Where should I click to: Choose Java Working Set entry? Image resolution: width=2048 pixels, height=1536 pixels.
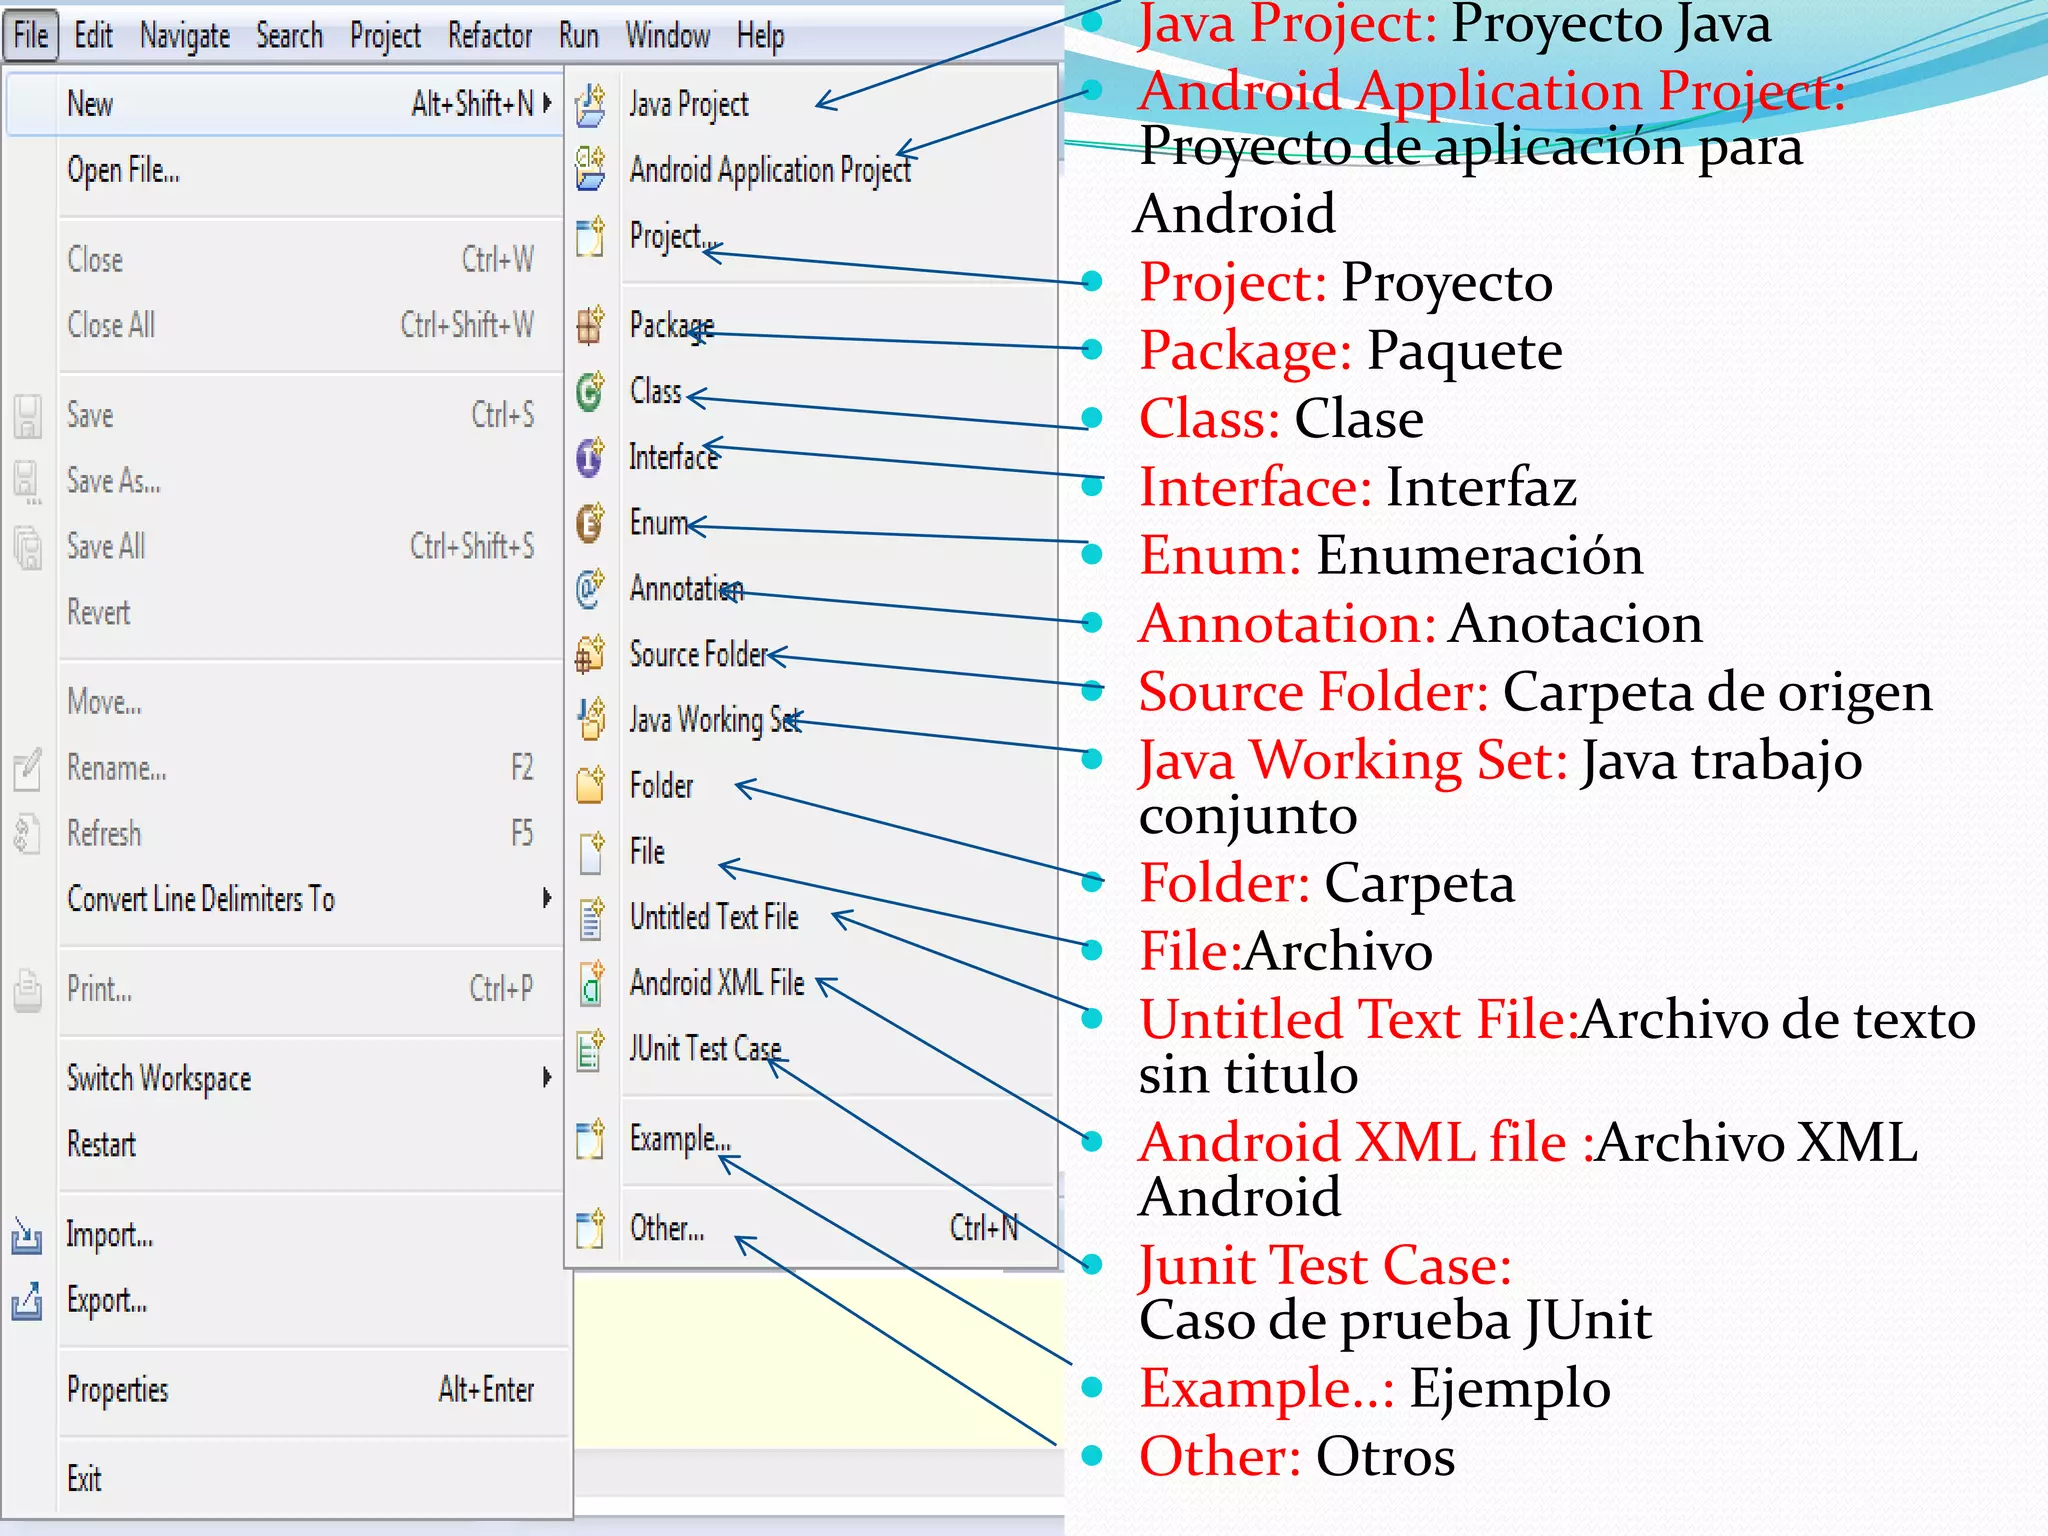pos(812,720)
